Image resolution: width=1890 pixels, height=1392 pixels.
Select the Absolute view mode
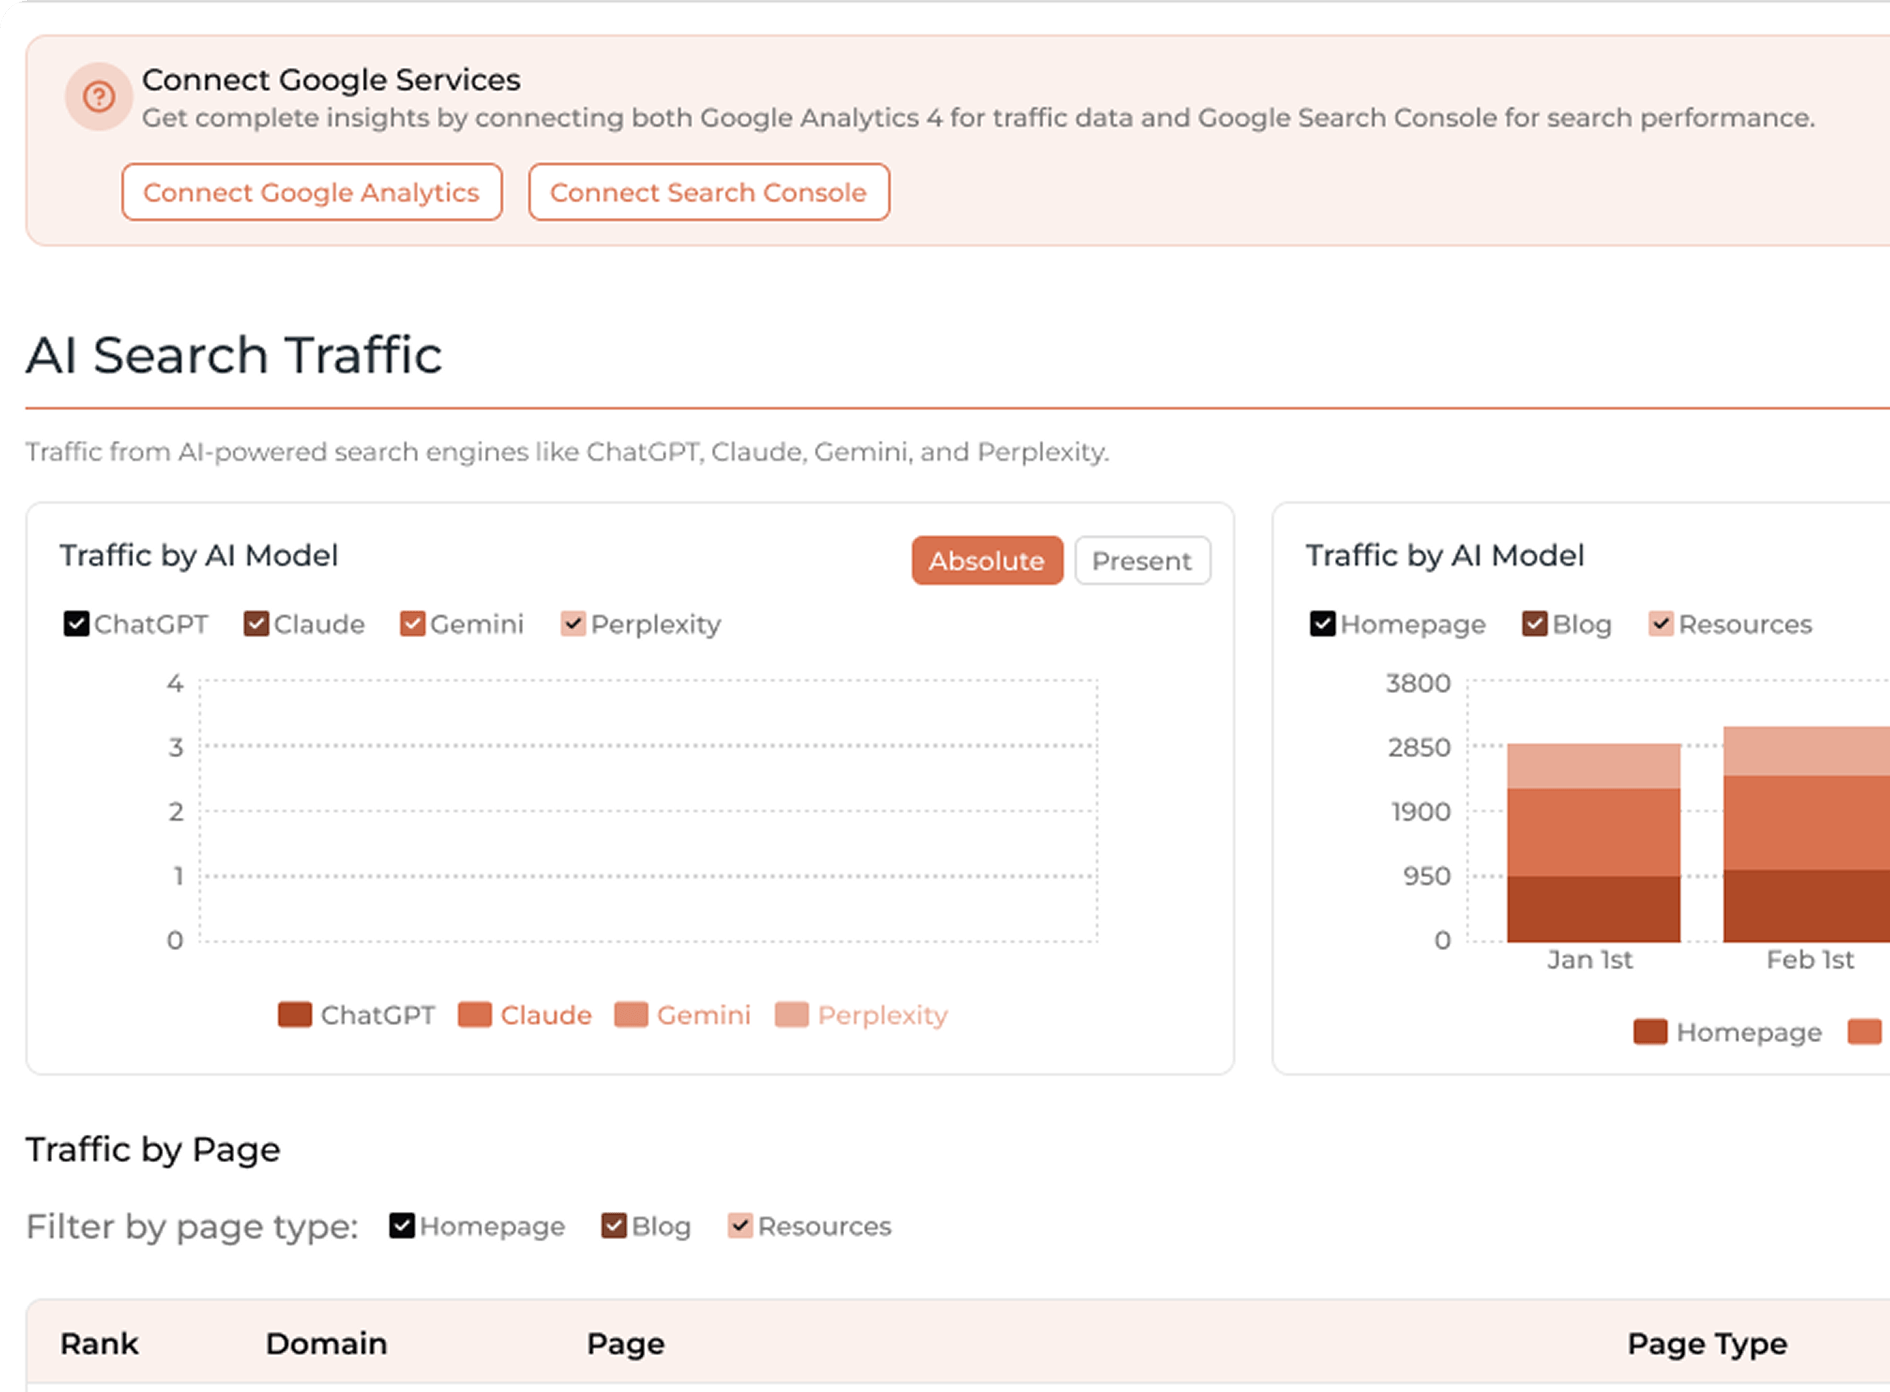pyautogui.click(x=986, y=561)
